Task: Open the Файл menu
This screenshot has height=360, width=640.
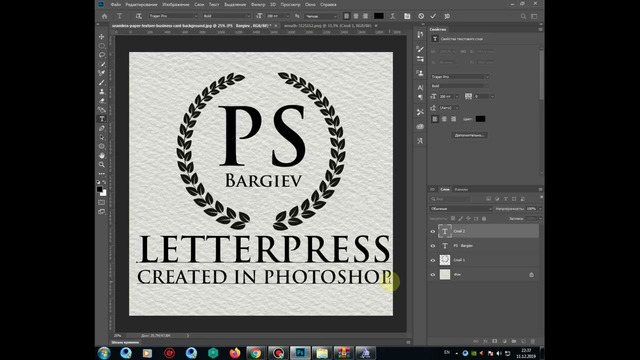Action: (x=116, y=4)
